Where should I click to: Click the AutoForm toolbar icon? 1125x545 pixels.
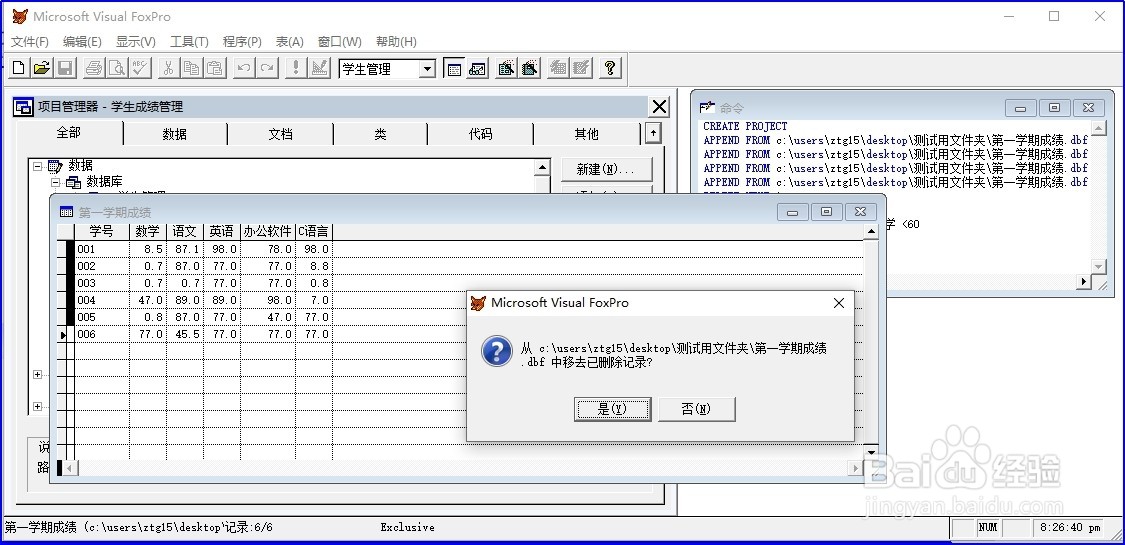pos(557,69)
